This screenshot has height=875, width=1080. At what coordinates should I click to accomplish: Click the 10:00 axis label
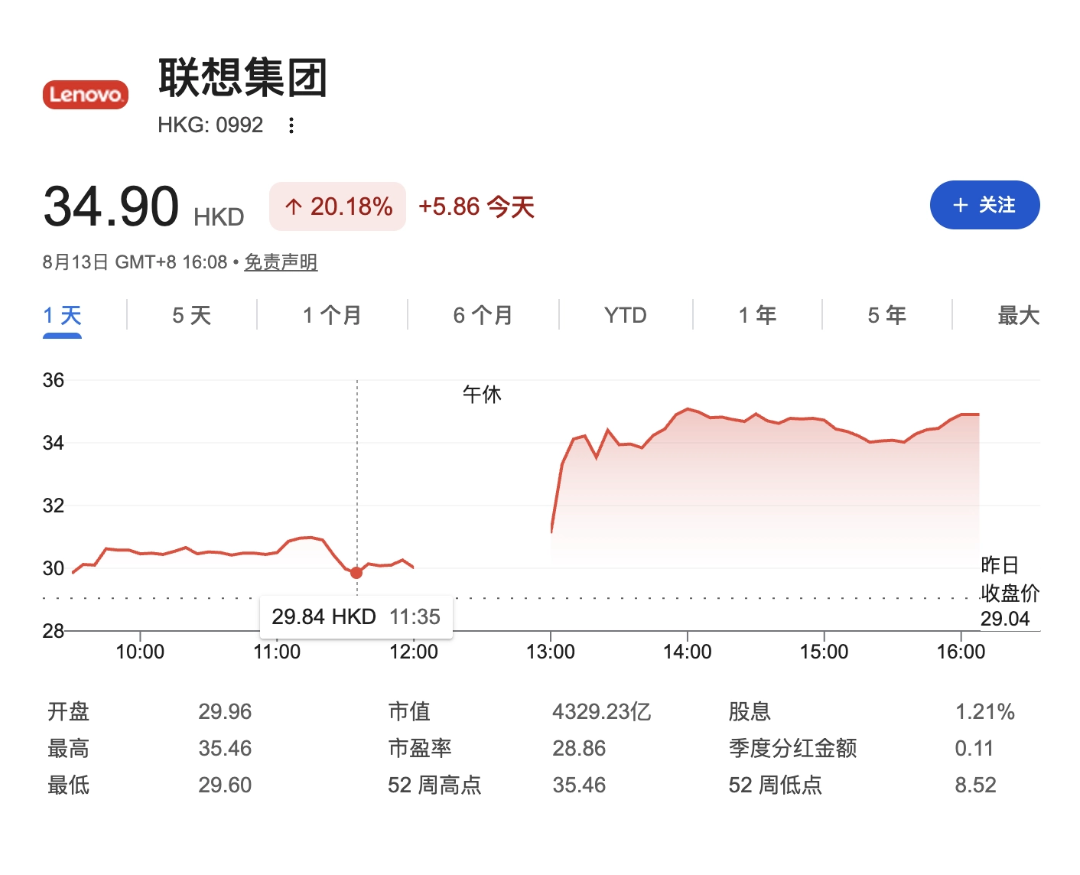pos(140,652)
